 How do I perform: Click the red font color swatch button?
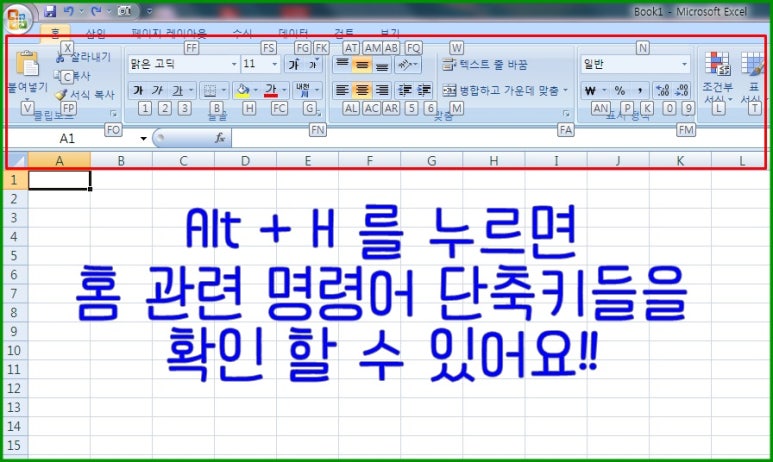pos(270,90)
